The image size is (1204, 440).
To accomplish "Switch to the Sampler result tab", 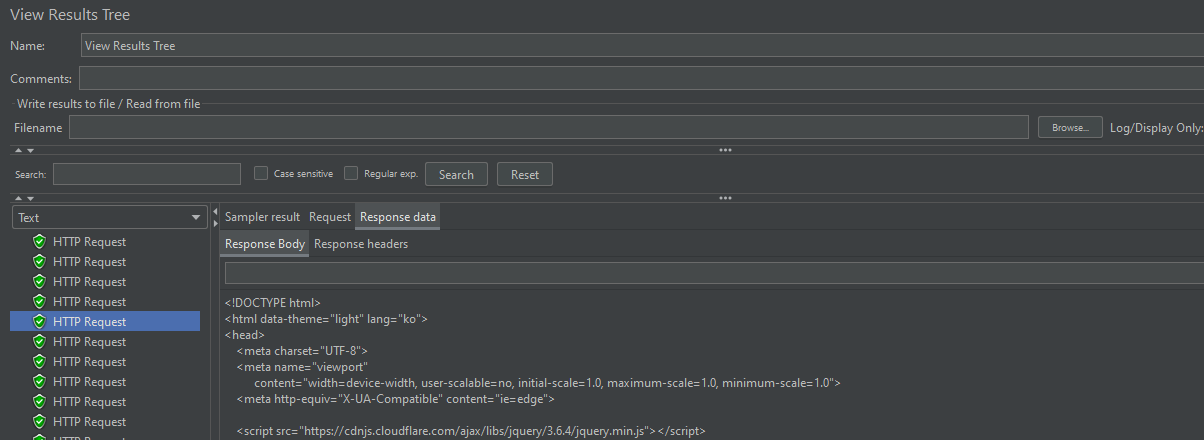I will coord(262,217).
